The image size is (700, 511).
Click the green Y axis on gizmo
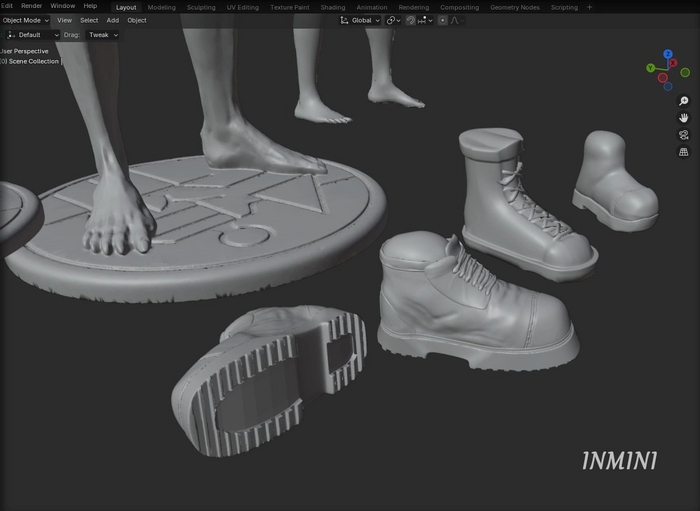coord(651,68)
